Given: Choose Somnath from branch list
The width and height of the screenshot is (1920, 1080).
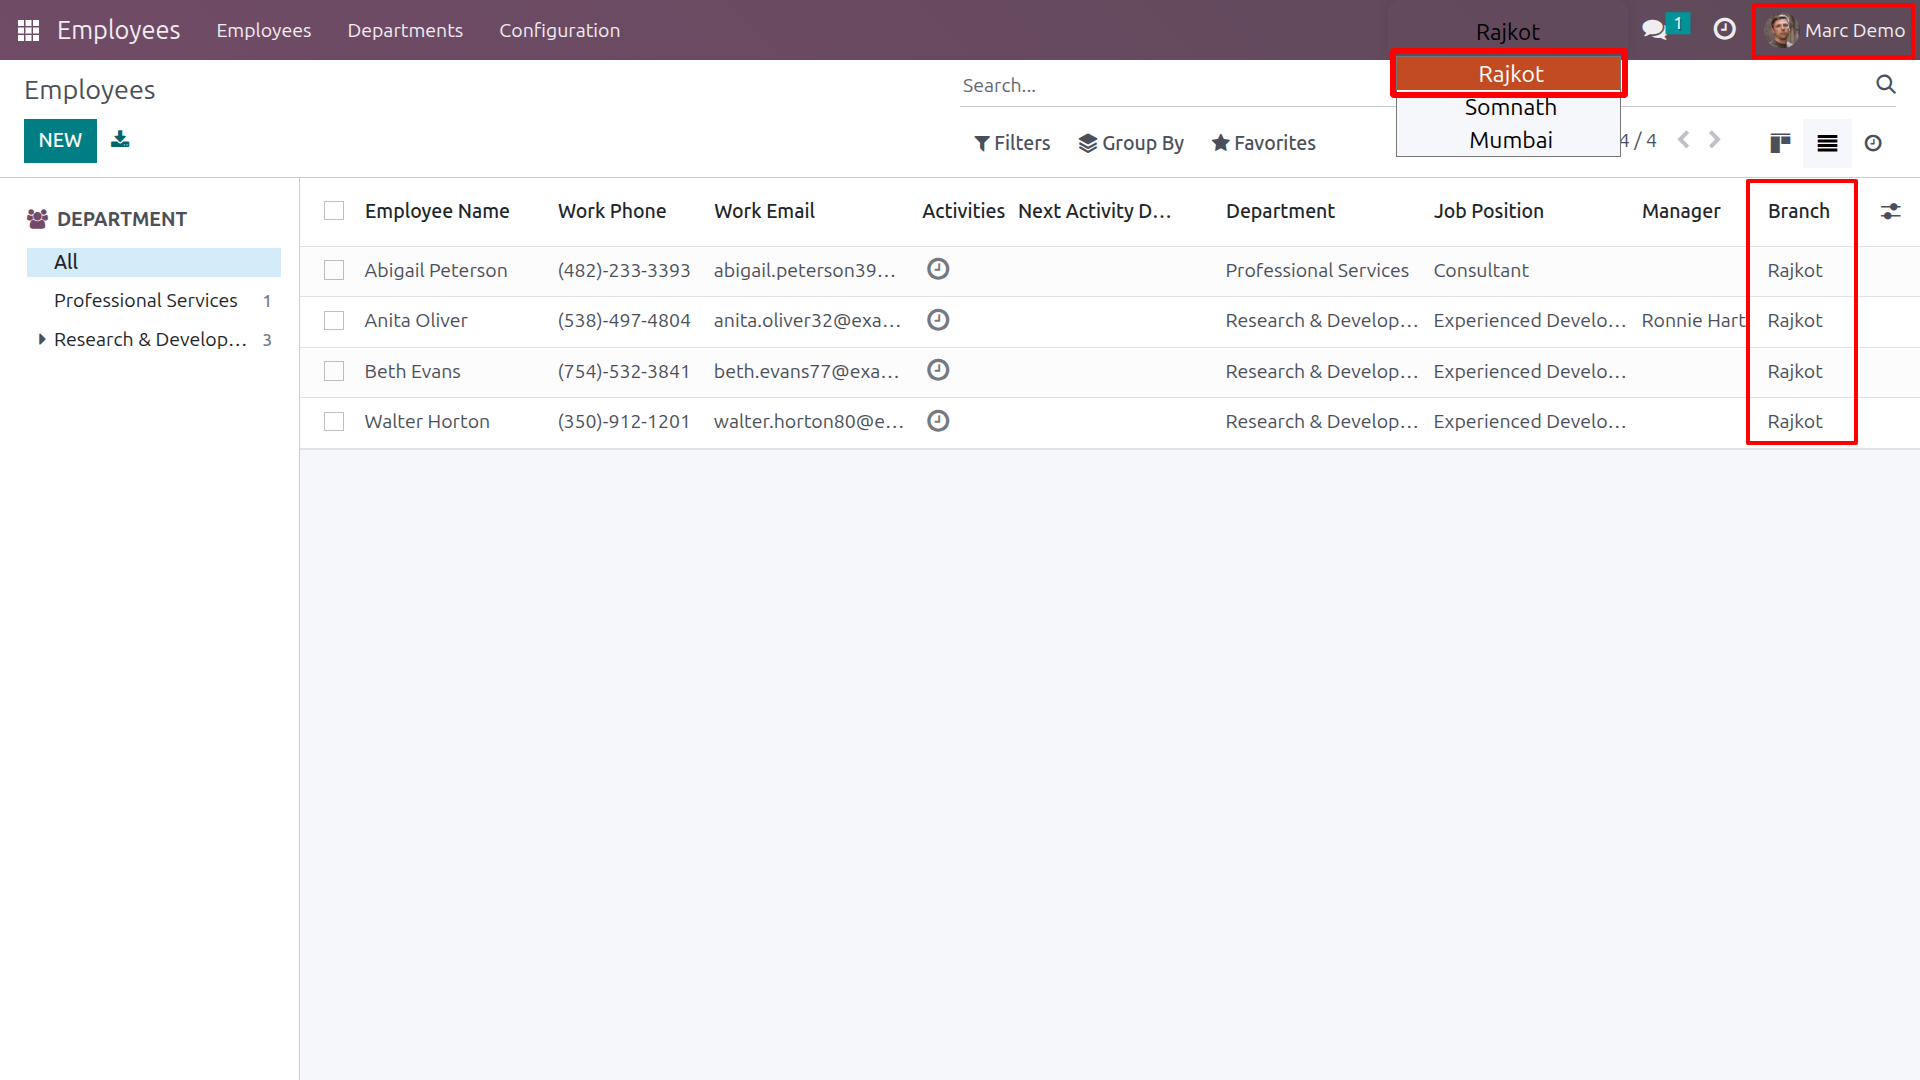Looking at the screenshot, I should click(x=1509, y=107).
